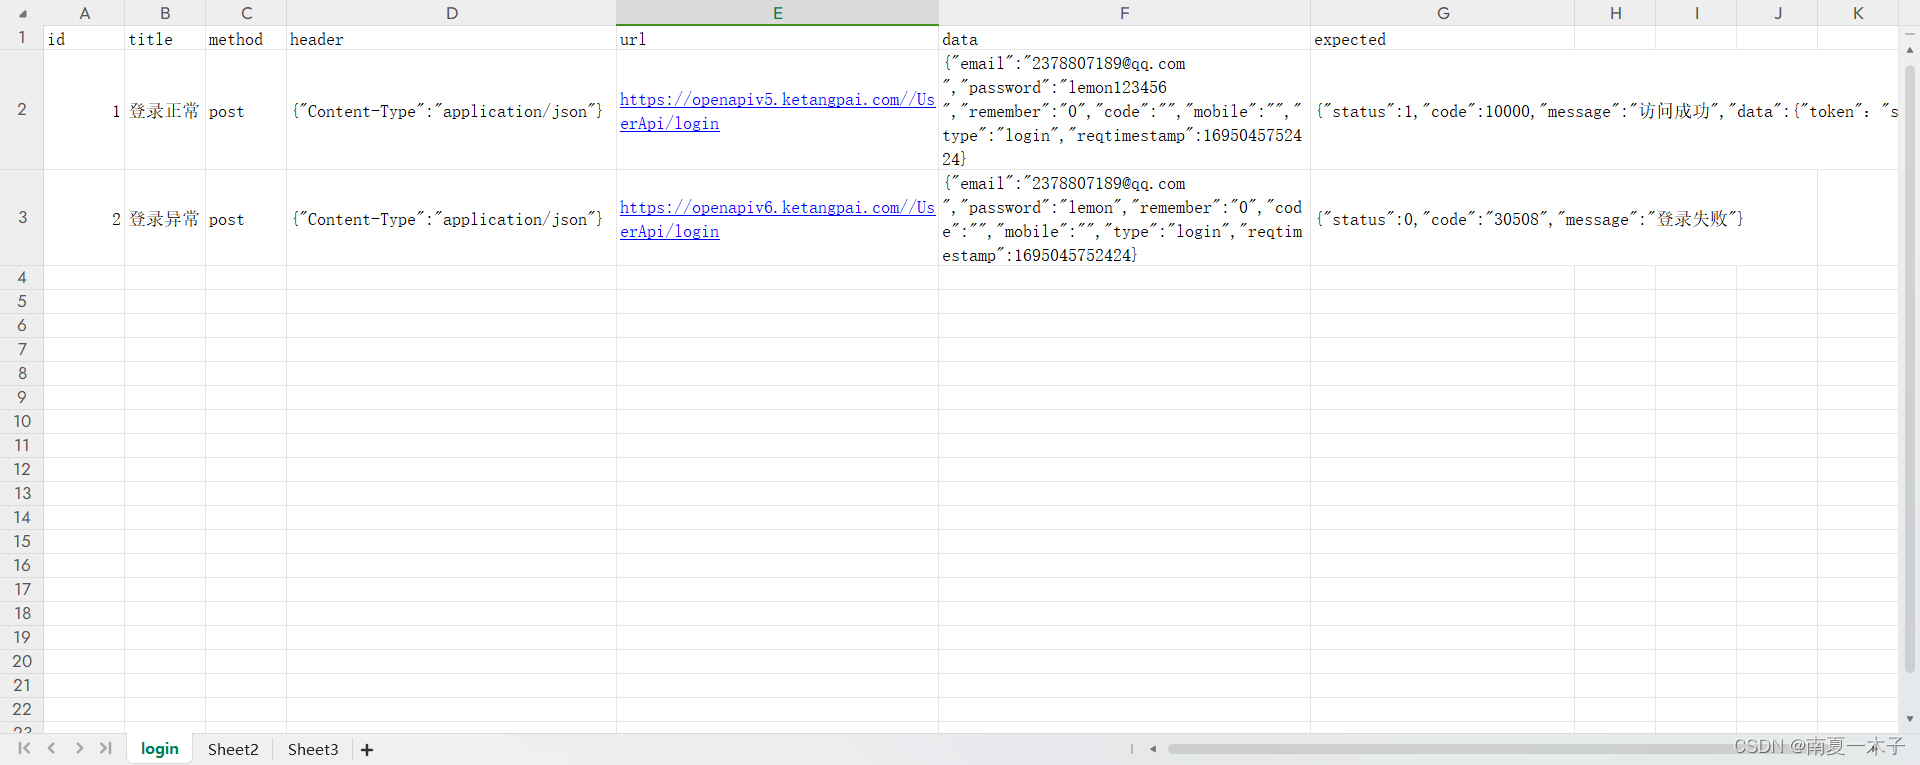Click the 'title' header cell
This screenshot has width=1920, height=765.
[165, 38]
